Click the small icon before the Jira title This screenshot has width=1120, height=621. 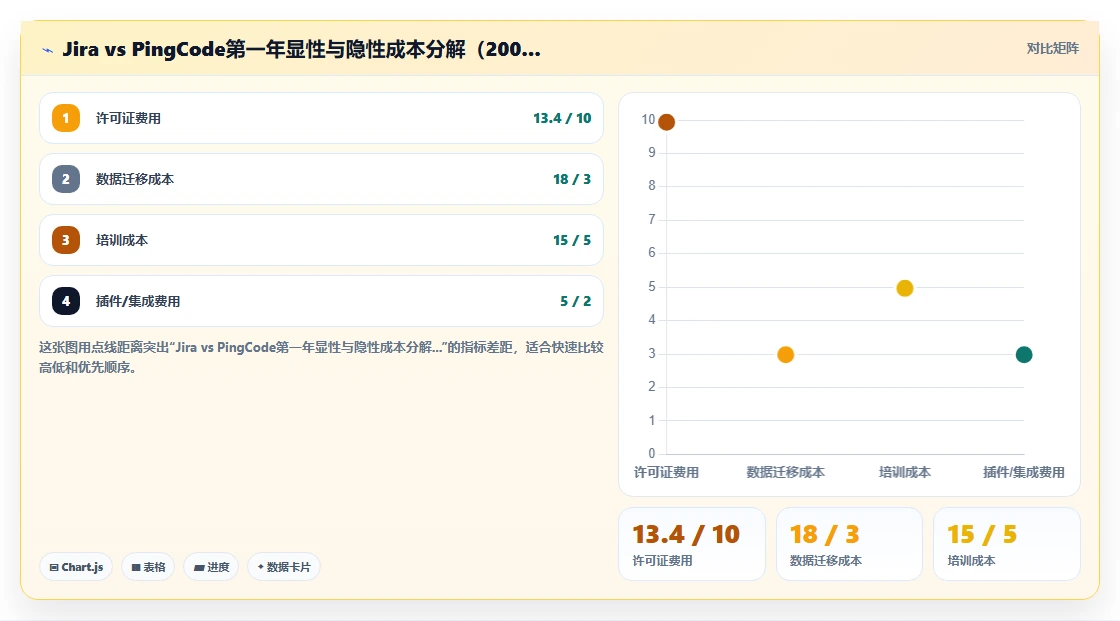[48, 50]
